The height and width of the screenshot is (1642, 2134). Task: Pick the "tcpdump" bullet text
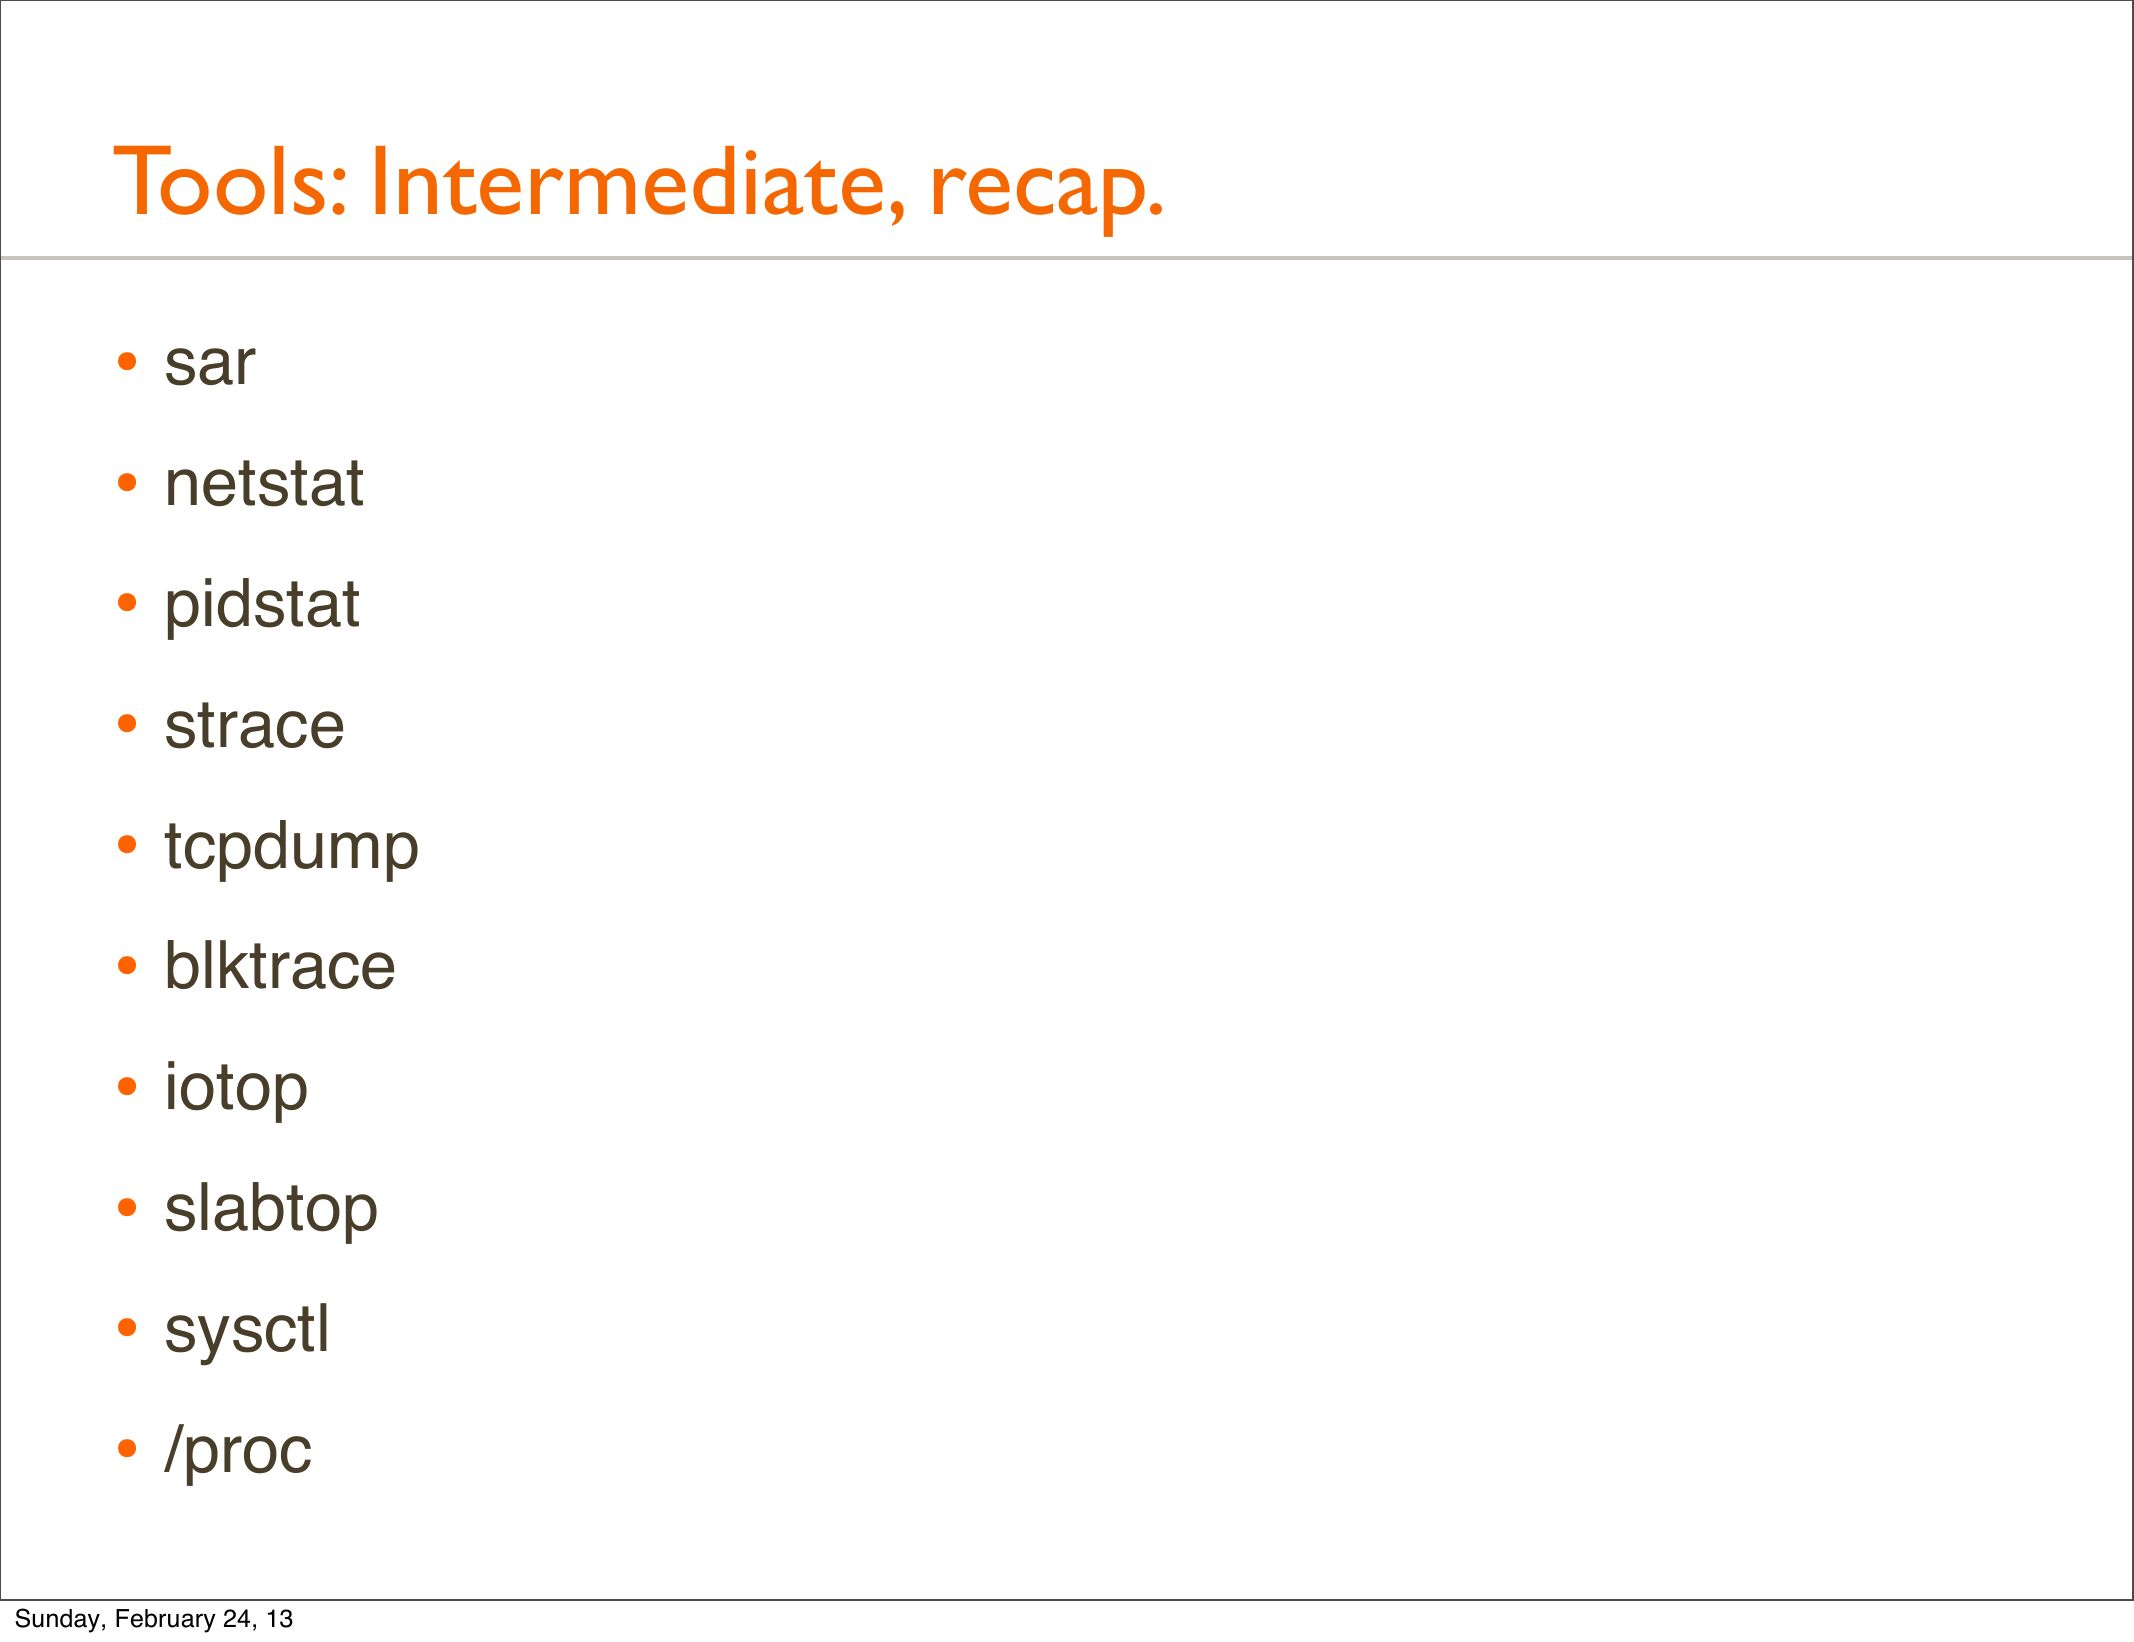pos(291,847)
